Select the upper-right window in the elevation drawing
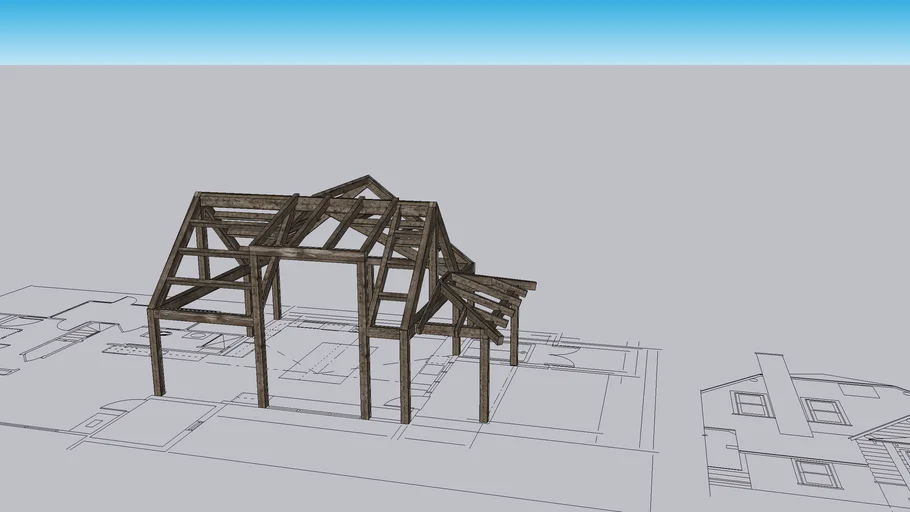Screen dimensions: 910x512 [827, 411]
